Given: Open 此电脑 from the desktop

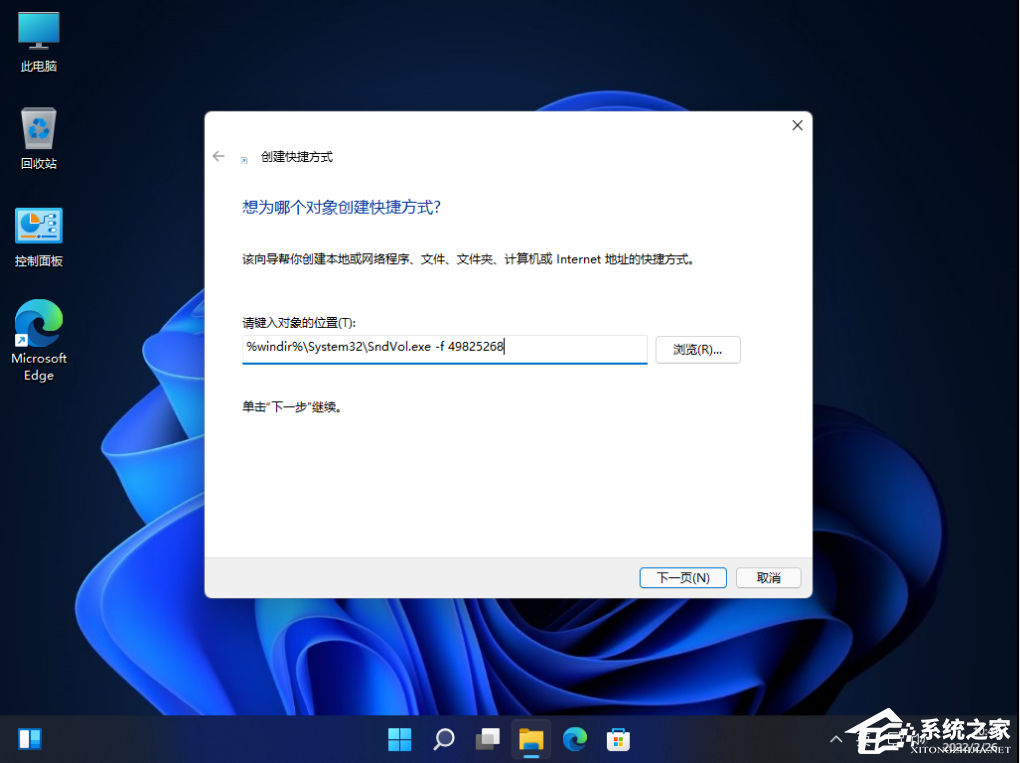Looking at the screenshot, I should (x=38, y=40).
